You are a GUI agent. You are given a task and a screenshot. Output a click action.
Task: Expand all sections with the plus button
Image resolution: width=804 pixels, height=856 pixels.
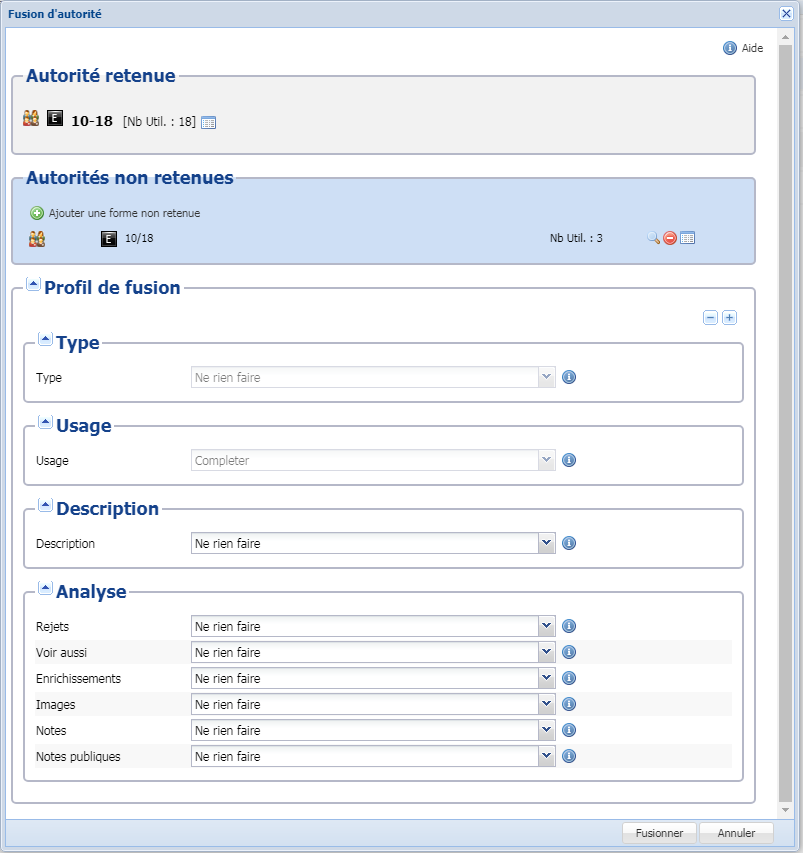pyautogui.click(x=729, y=318)
